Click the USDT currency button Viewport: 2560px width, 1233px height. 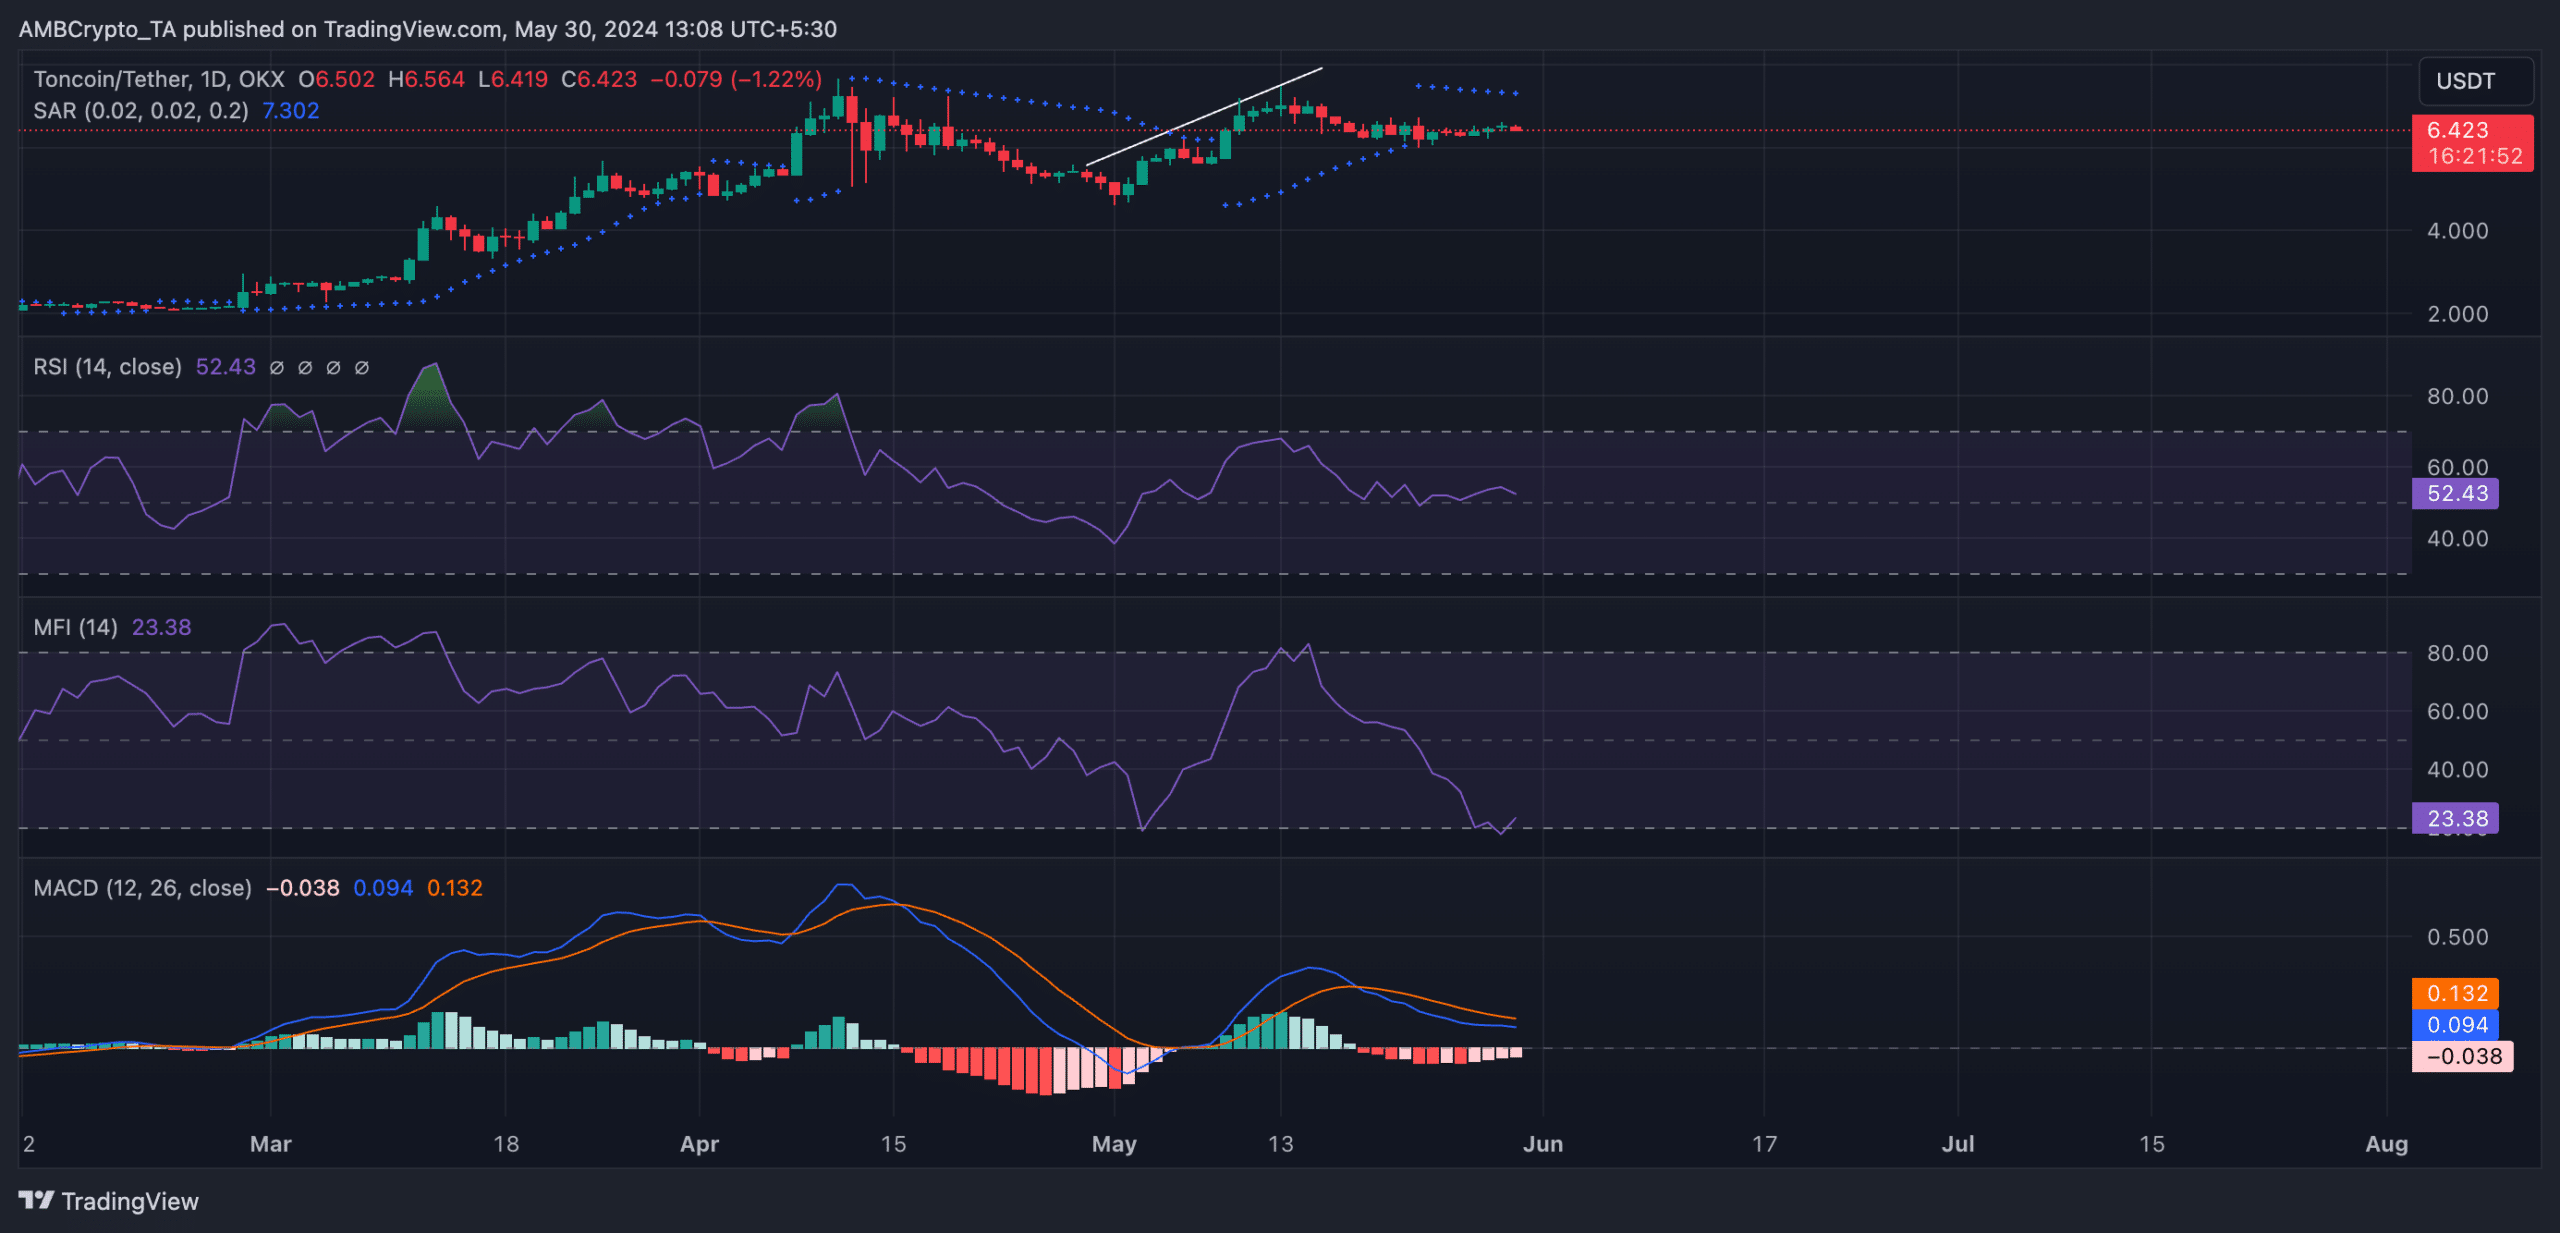point(2476,81)
